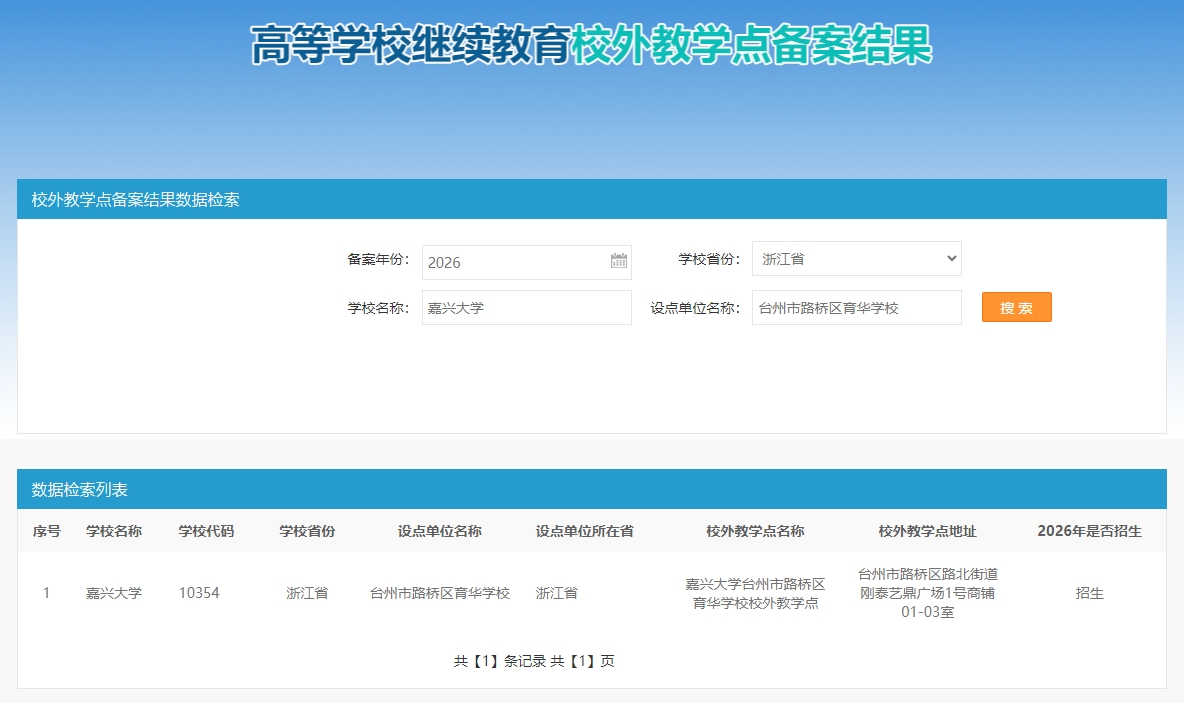The width and height of the screenshot is (1184, 703).
Task: Click the address cell 台州市路桥区路北街道刚泰艺鼎广场
Action: pyautogui.click(x=927, y=593)
